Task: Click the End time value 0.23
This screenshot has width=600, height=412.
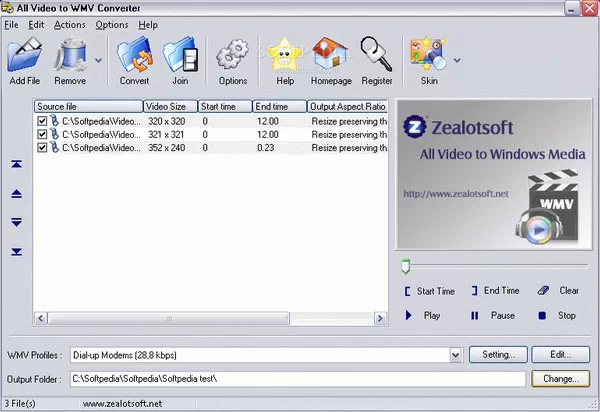Action: click(x=266, y=148)
